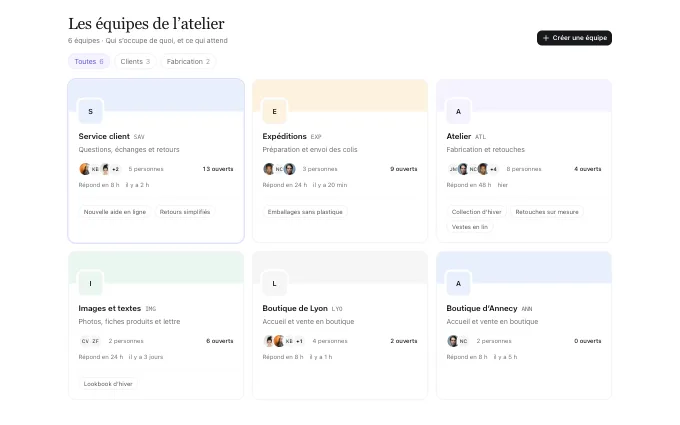This screenshot has height=425, width=680.
Task: Click the ANN team code label
Action: tap(526, 309)
